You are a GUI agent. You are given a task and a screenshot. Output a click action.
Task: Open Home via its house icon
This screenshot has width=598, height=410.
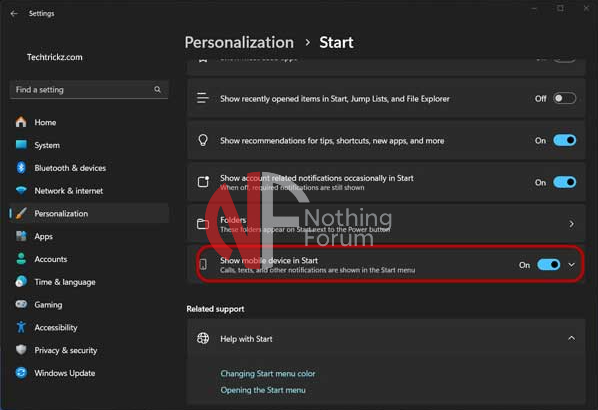[21, 122]
